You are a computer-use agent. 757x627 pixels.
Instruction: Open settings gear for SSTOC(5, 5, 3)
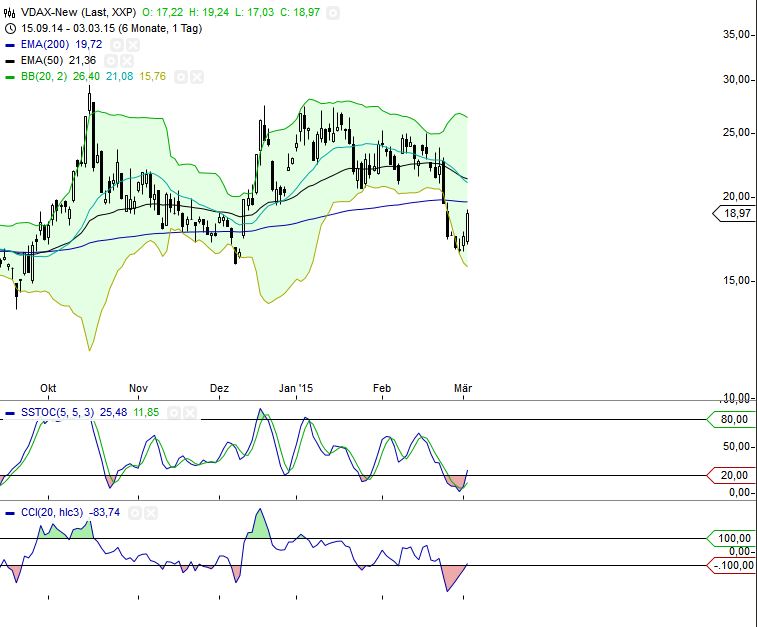pyautogui.click(x=174, y=413)
